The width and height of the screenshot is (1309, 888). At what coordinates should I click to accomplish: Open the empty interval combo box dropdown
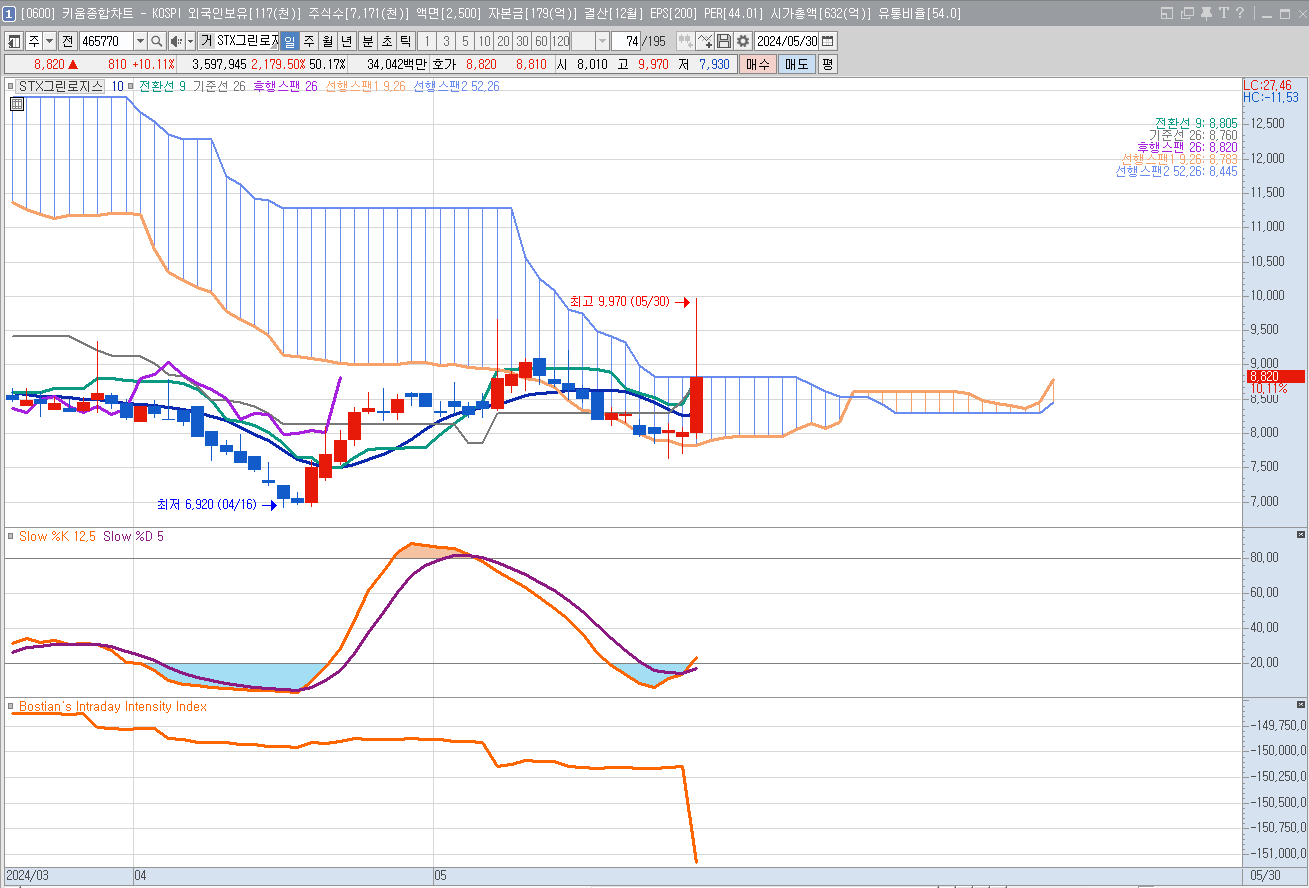tap(603, 41)
